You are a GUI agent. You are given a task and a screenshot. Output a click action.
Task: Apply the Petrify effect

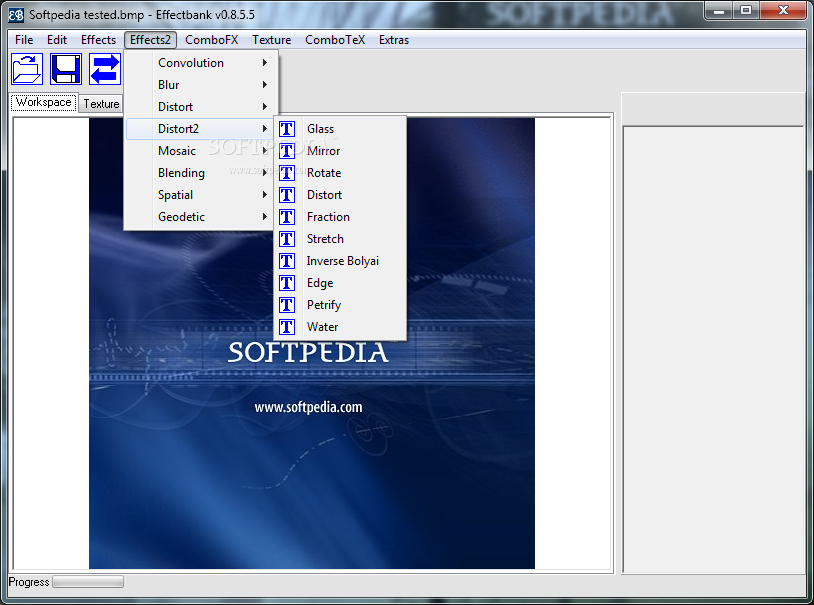(340, 305)
